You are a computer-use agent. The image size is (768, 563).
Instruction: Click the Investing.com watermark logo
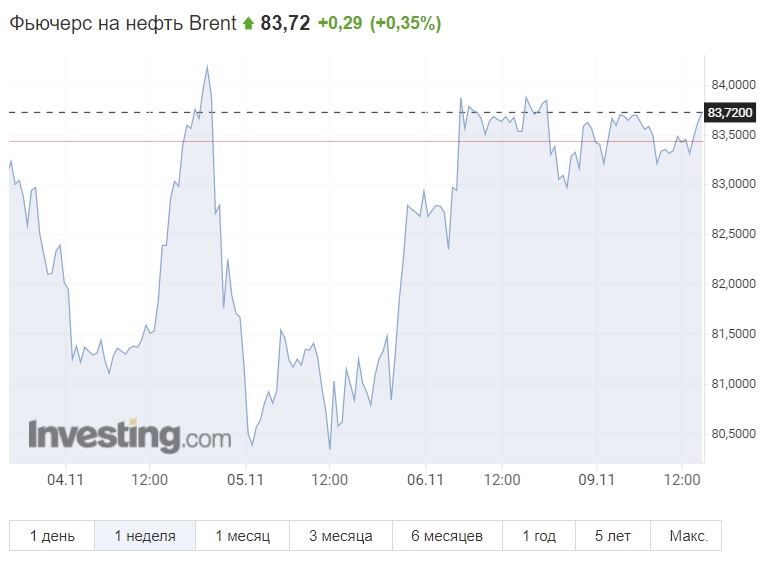tap(130, 436)
